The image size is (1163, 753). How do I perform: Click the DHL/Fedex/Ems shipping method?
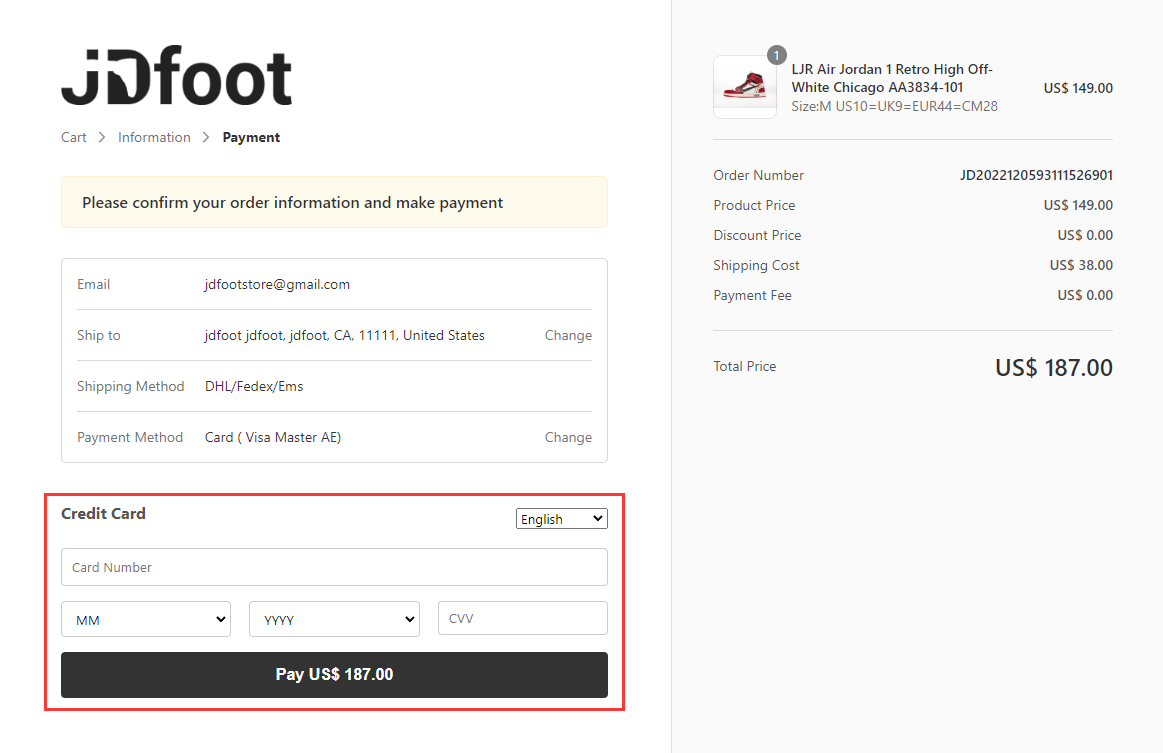point(254,387)
